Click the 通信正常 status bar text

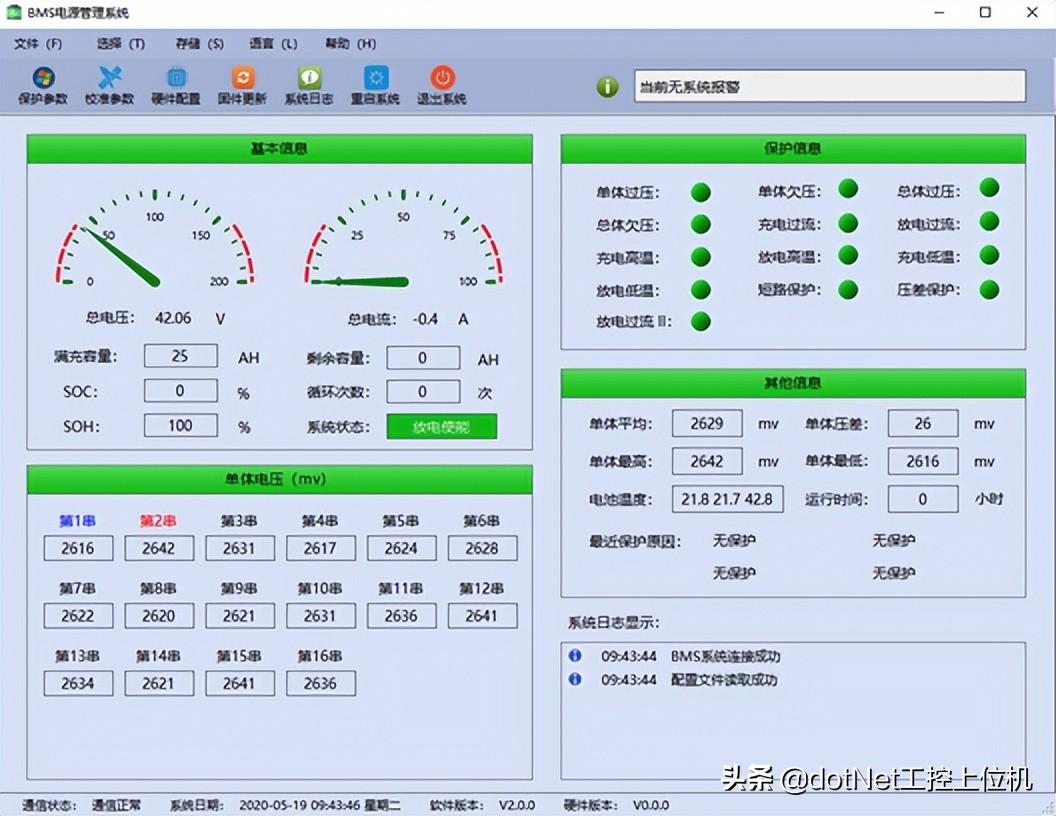point(117,805)
